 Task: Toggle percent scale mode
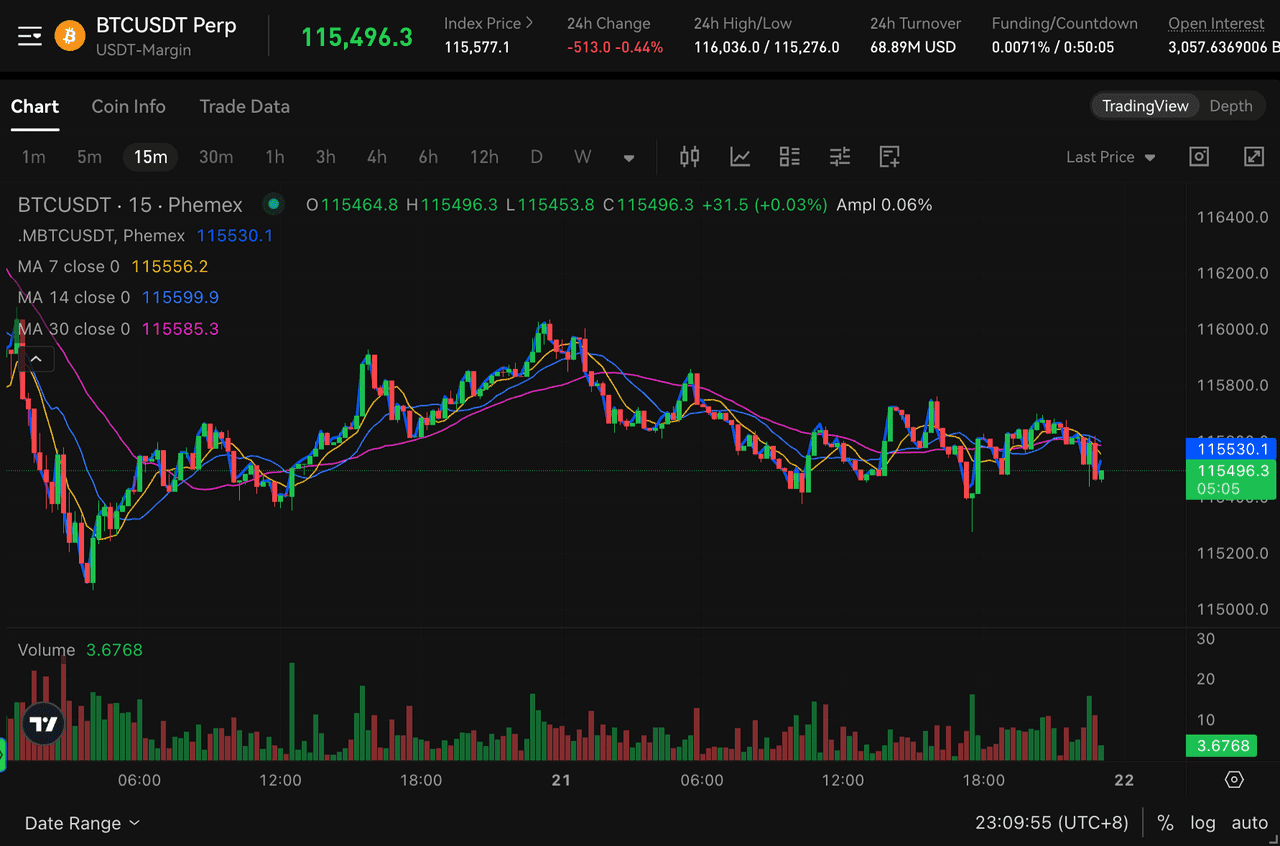[x=1165, y=823]
